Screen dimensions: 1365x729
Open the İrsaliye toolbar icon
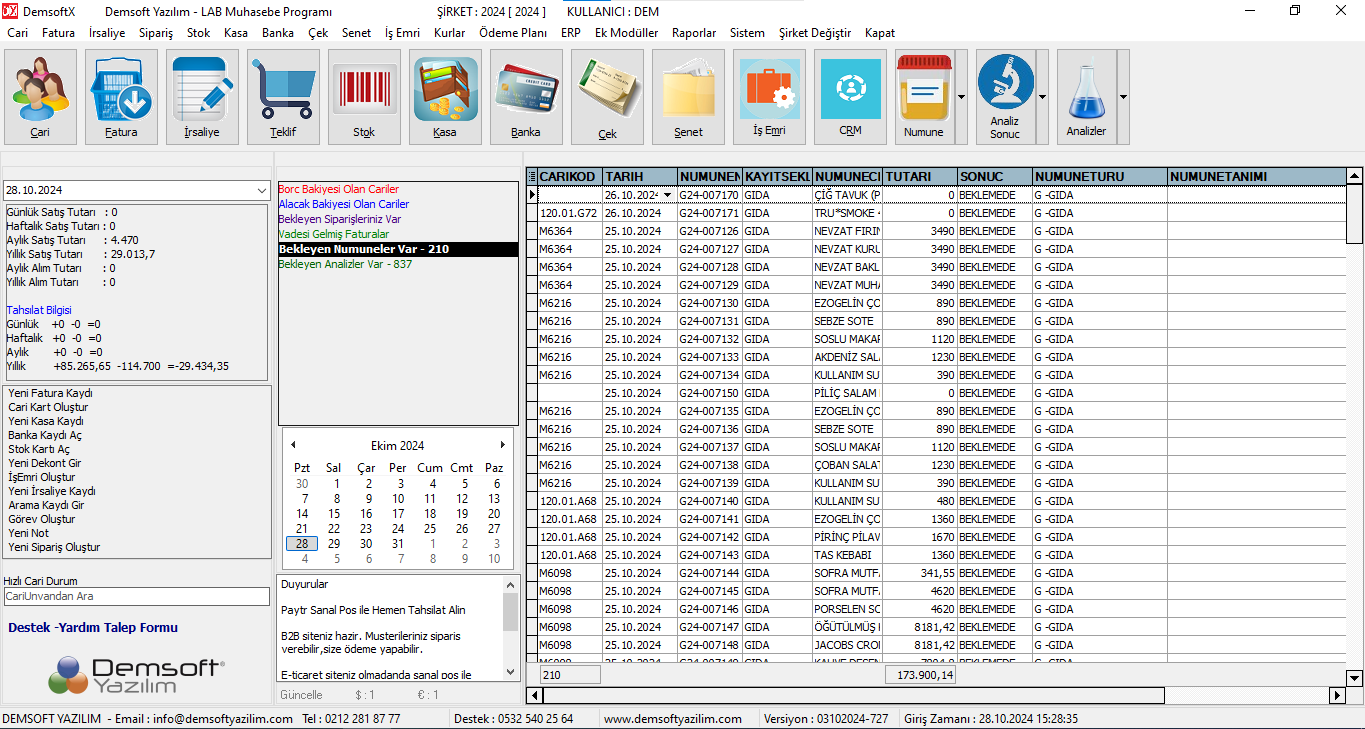click(202, 97)
